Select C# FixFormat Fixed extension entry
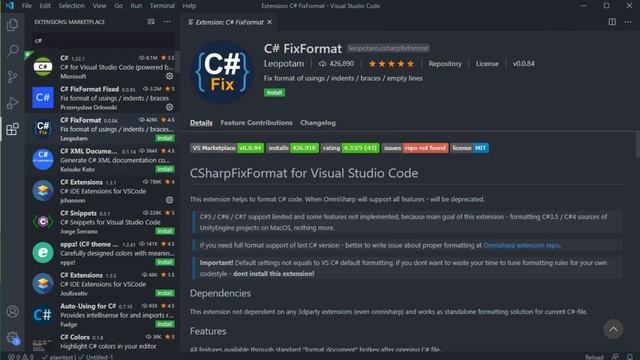640x360 pixels. point(101,98)
